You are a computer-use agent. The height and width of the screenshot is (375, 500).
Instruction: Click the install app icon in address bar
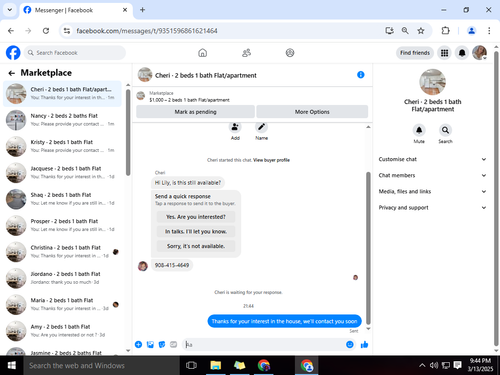pyautogui.click(x=389, y=31)
